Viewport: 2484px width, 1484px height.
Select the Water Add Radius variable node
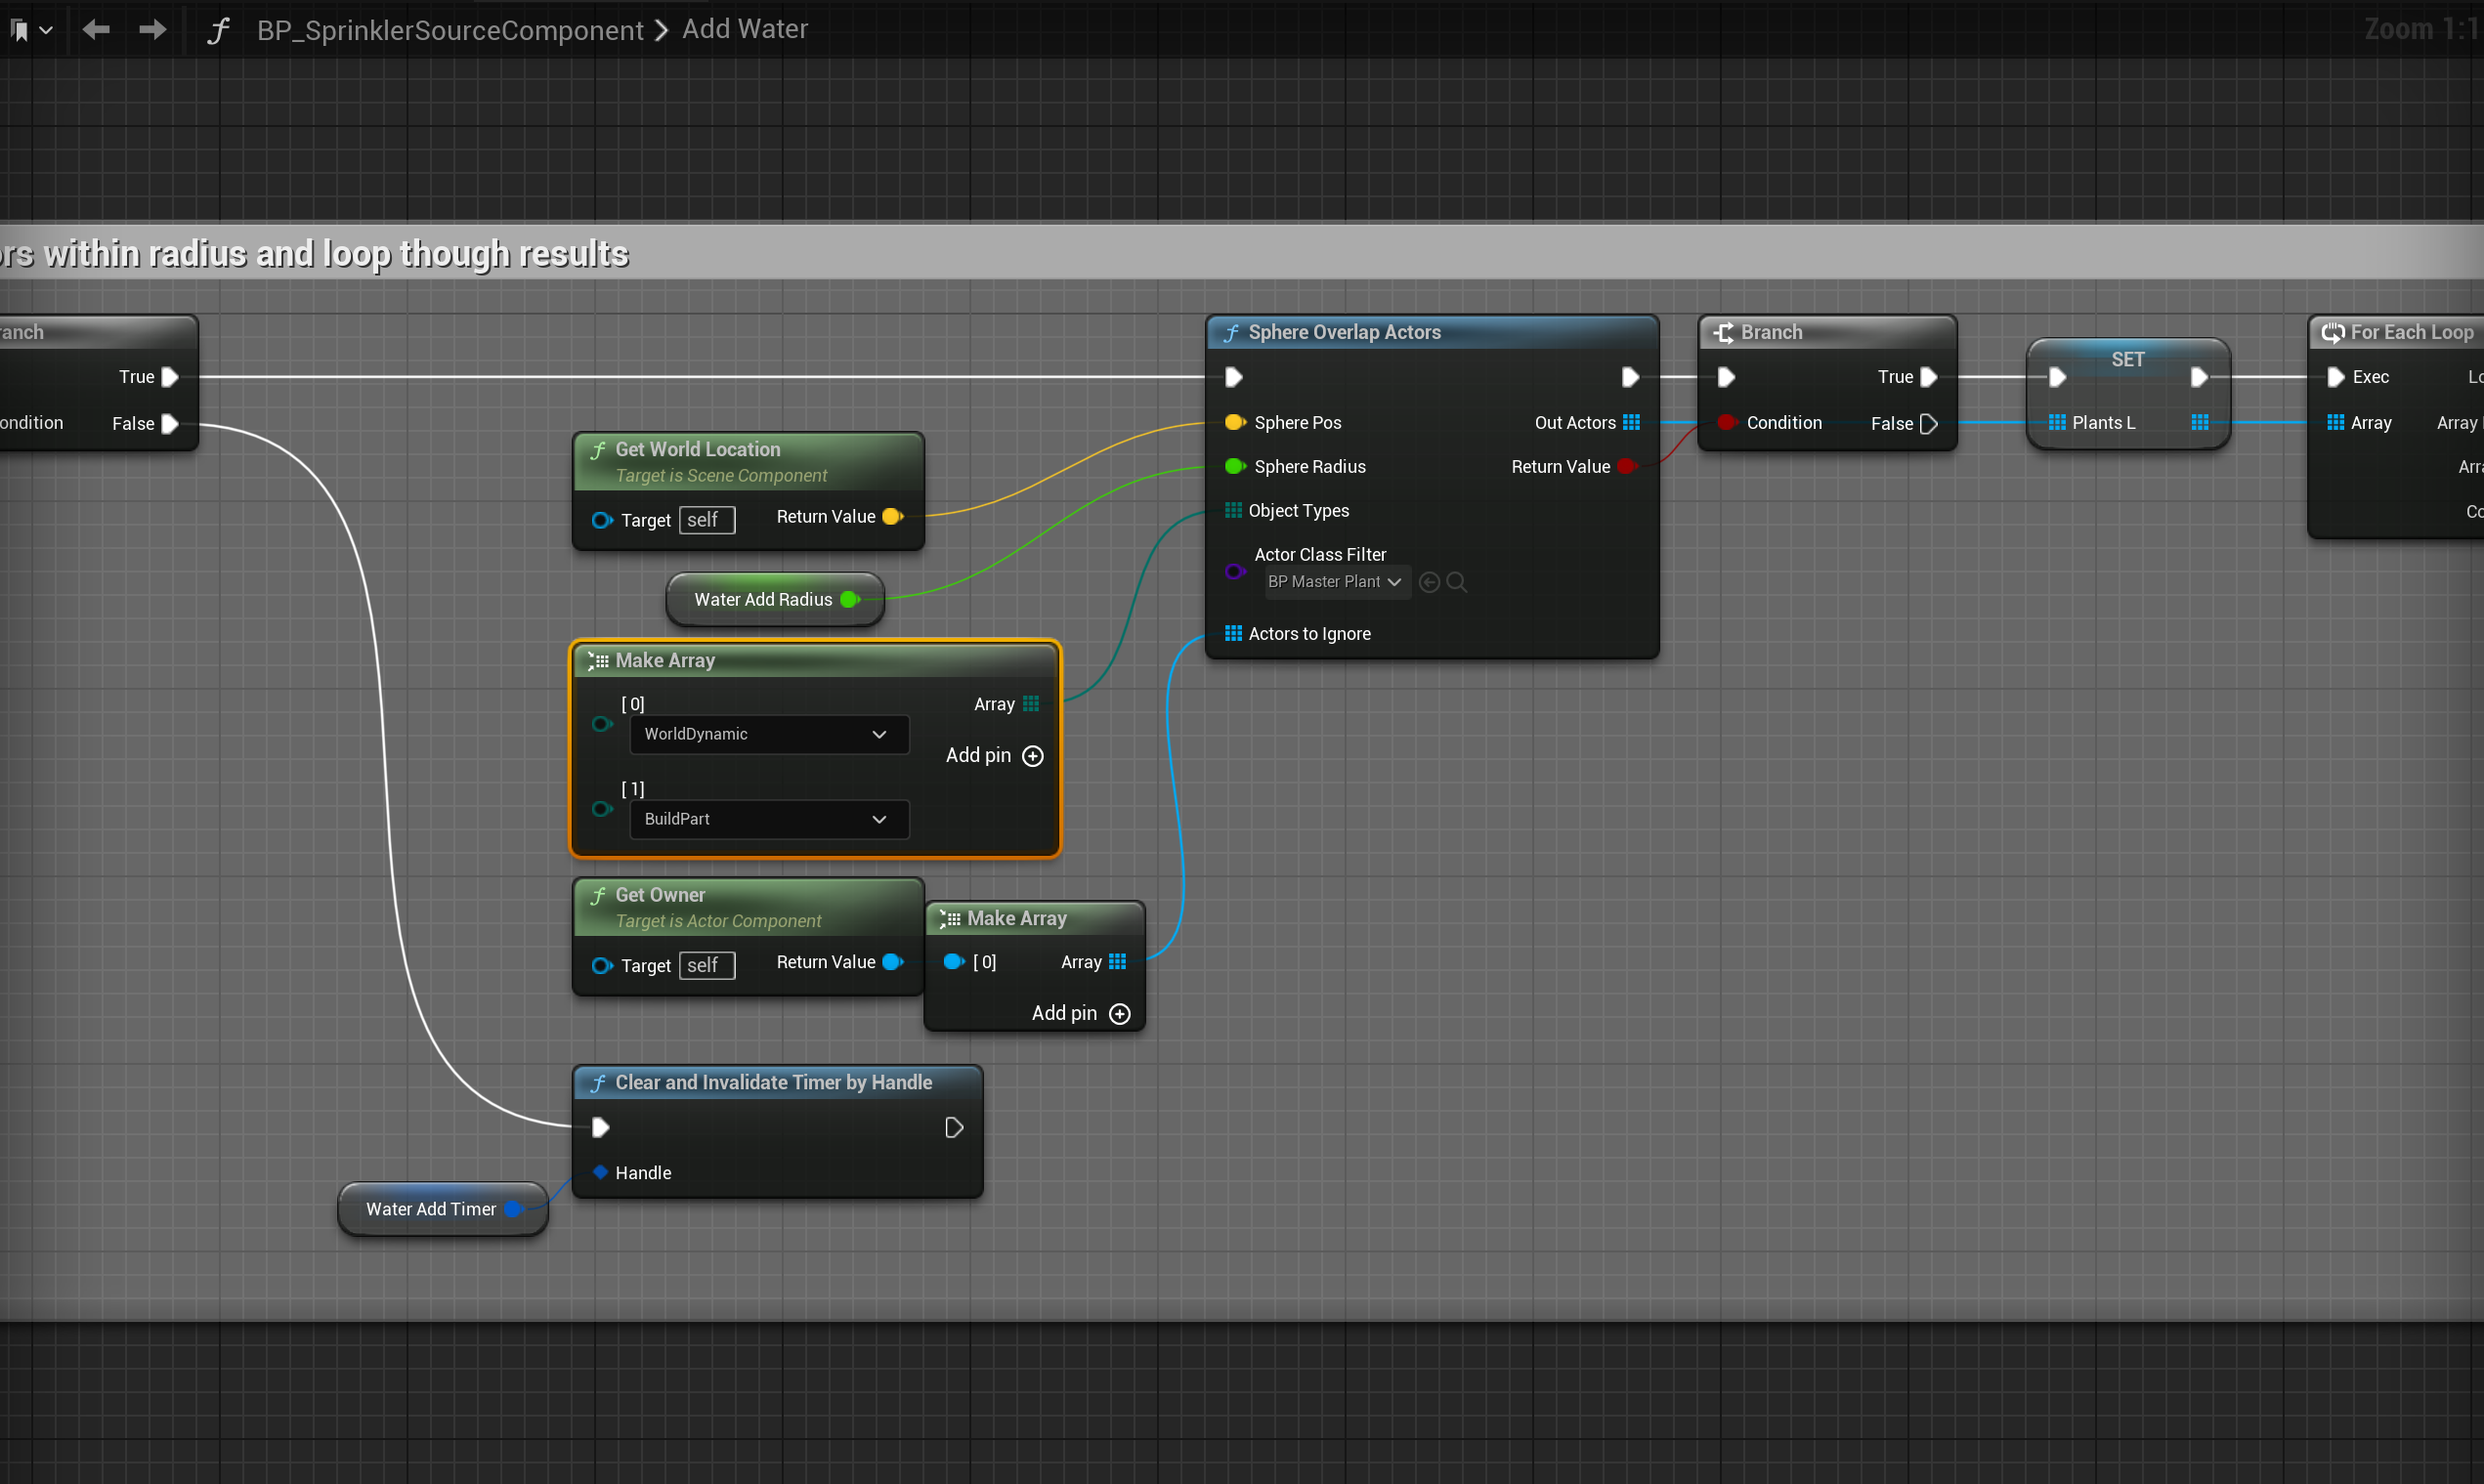(763, 599)
